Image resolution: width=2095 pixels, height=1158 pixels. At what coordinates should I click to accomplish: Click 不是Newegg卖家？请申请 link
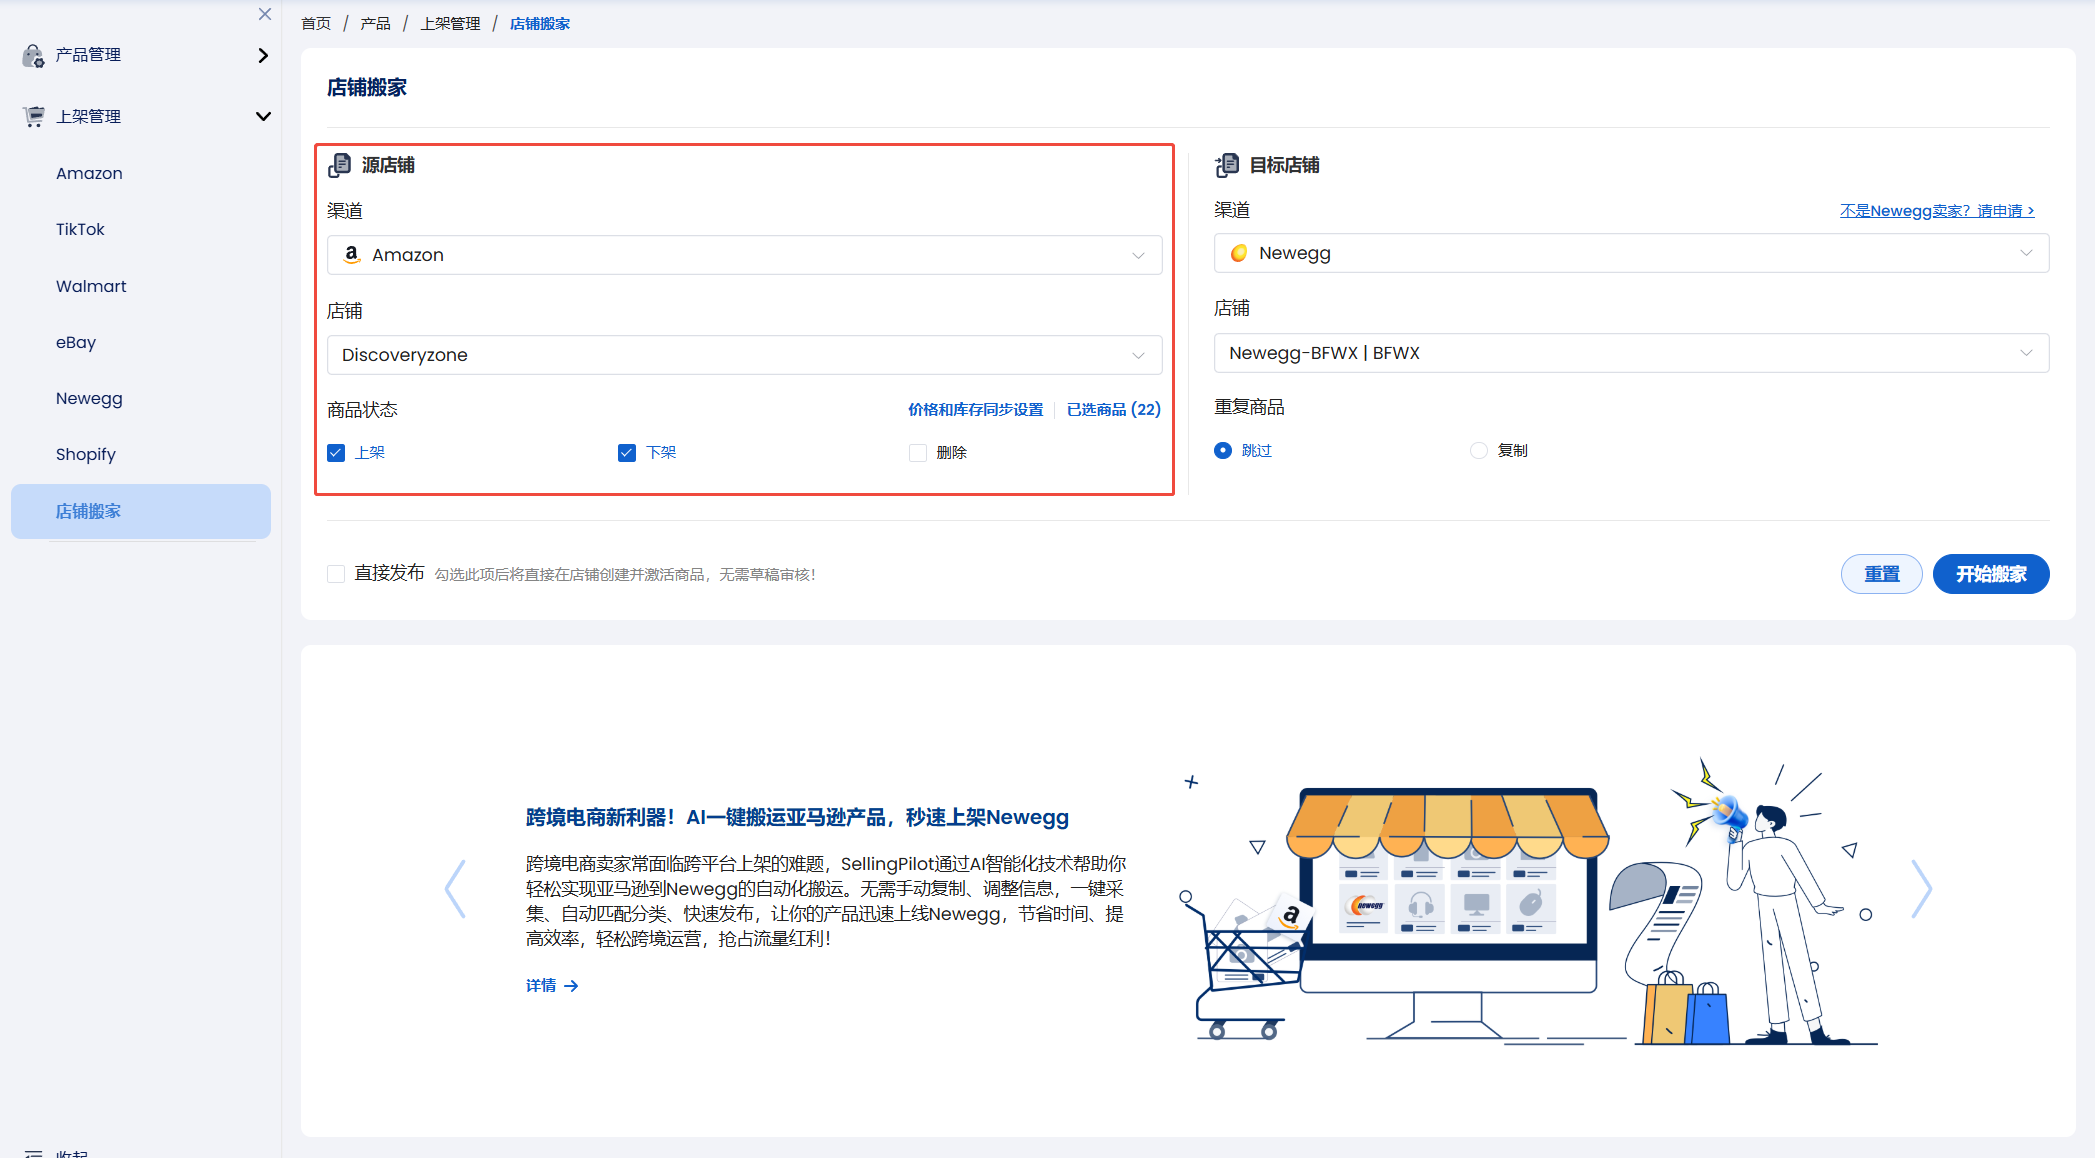1937,211
